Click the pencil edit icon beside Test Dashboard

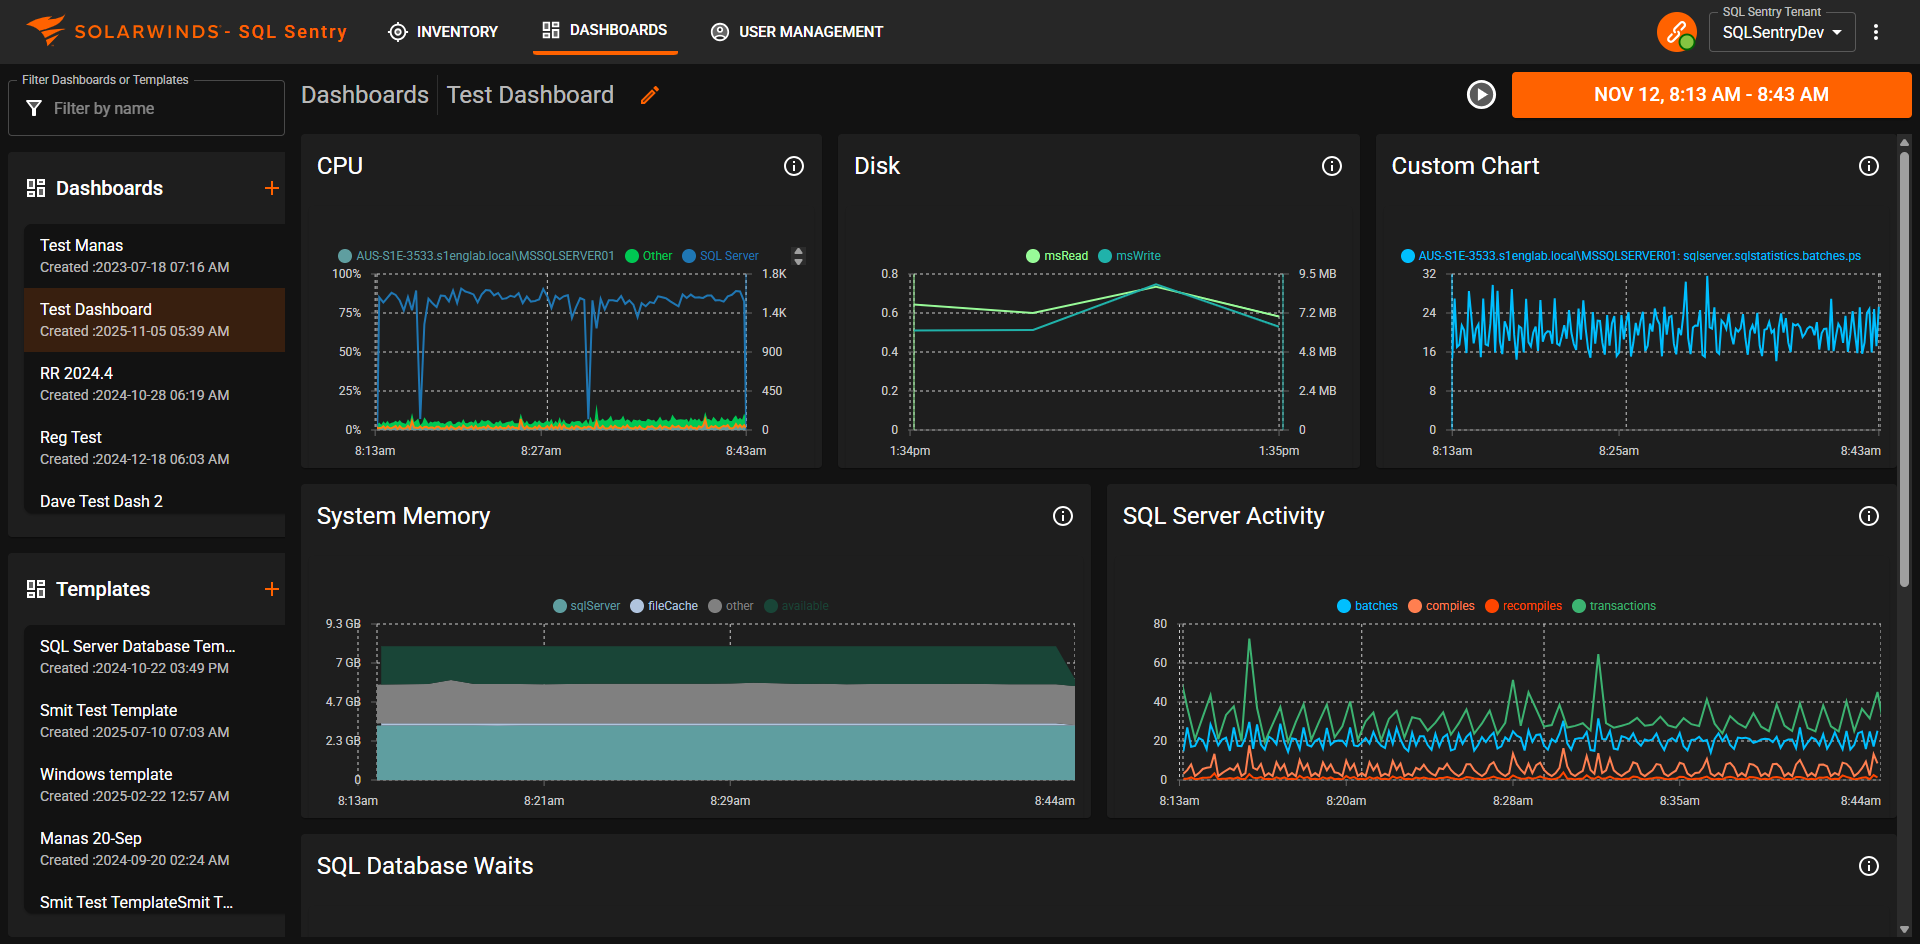pos(650,95)
